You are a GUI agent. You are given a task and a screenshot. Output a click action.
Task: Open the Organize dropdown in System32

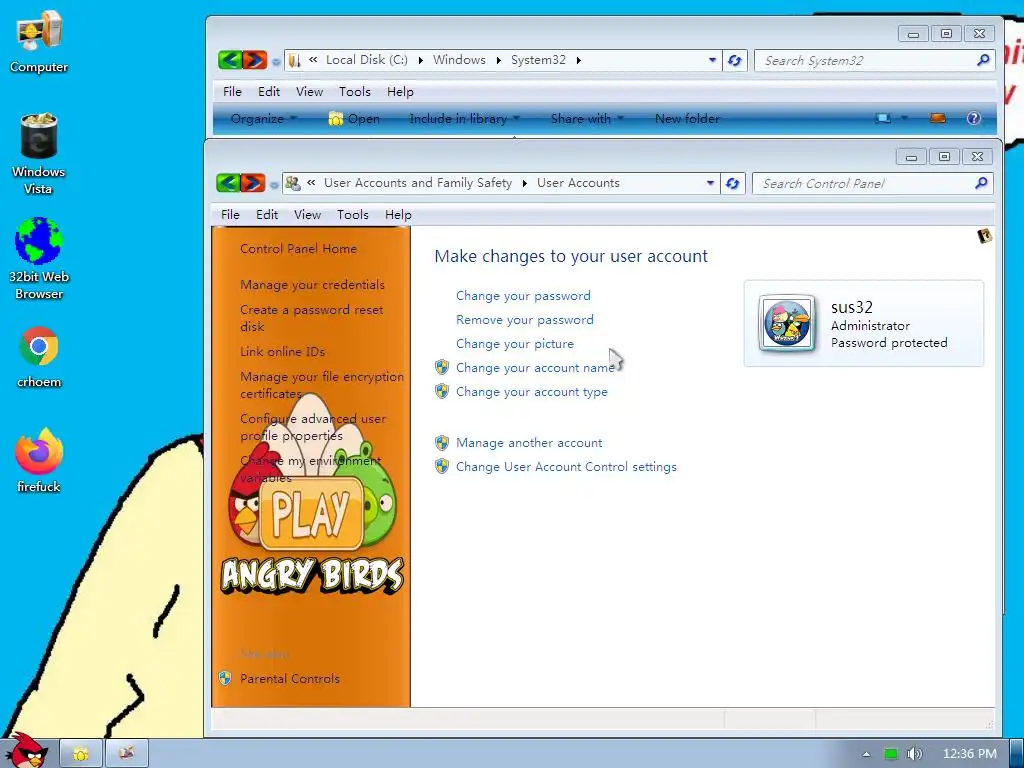264,118
